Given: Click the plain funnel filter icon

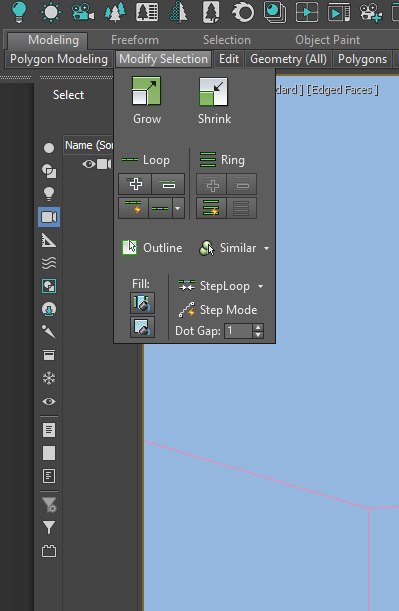Looking at the screenshot, I should point(49,527).
